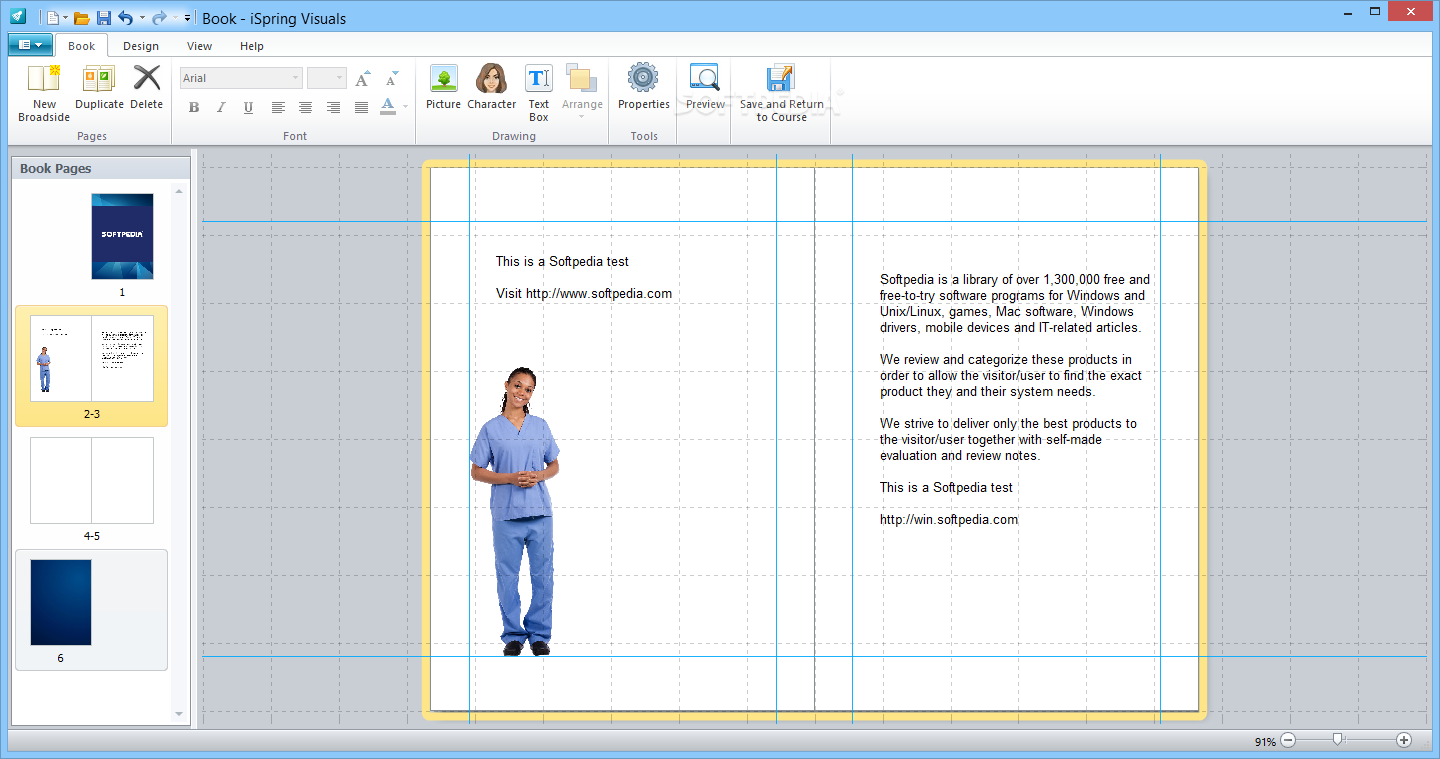Click the 'http://win.softpedia.com' text
Viewport: 1440px width, 759px height.
click(949, 519)
